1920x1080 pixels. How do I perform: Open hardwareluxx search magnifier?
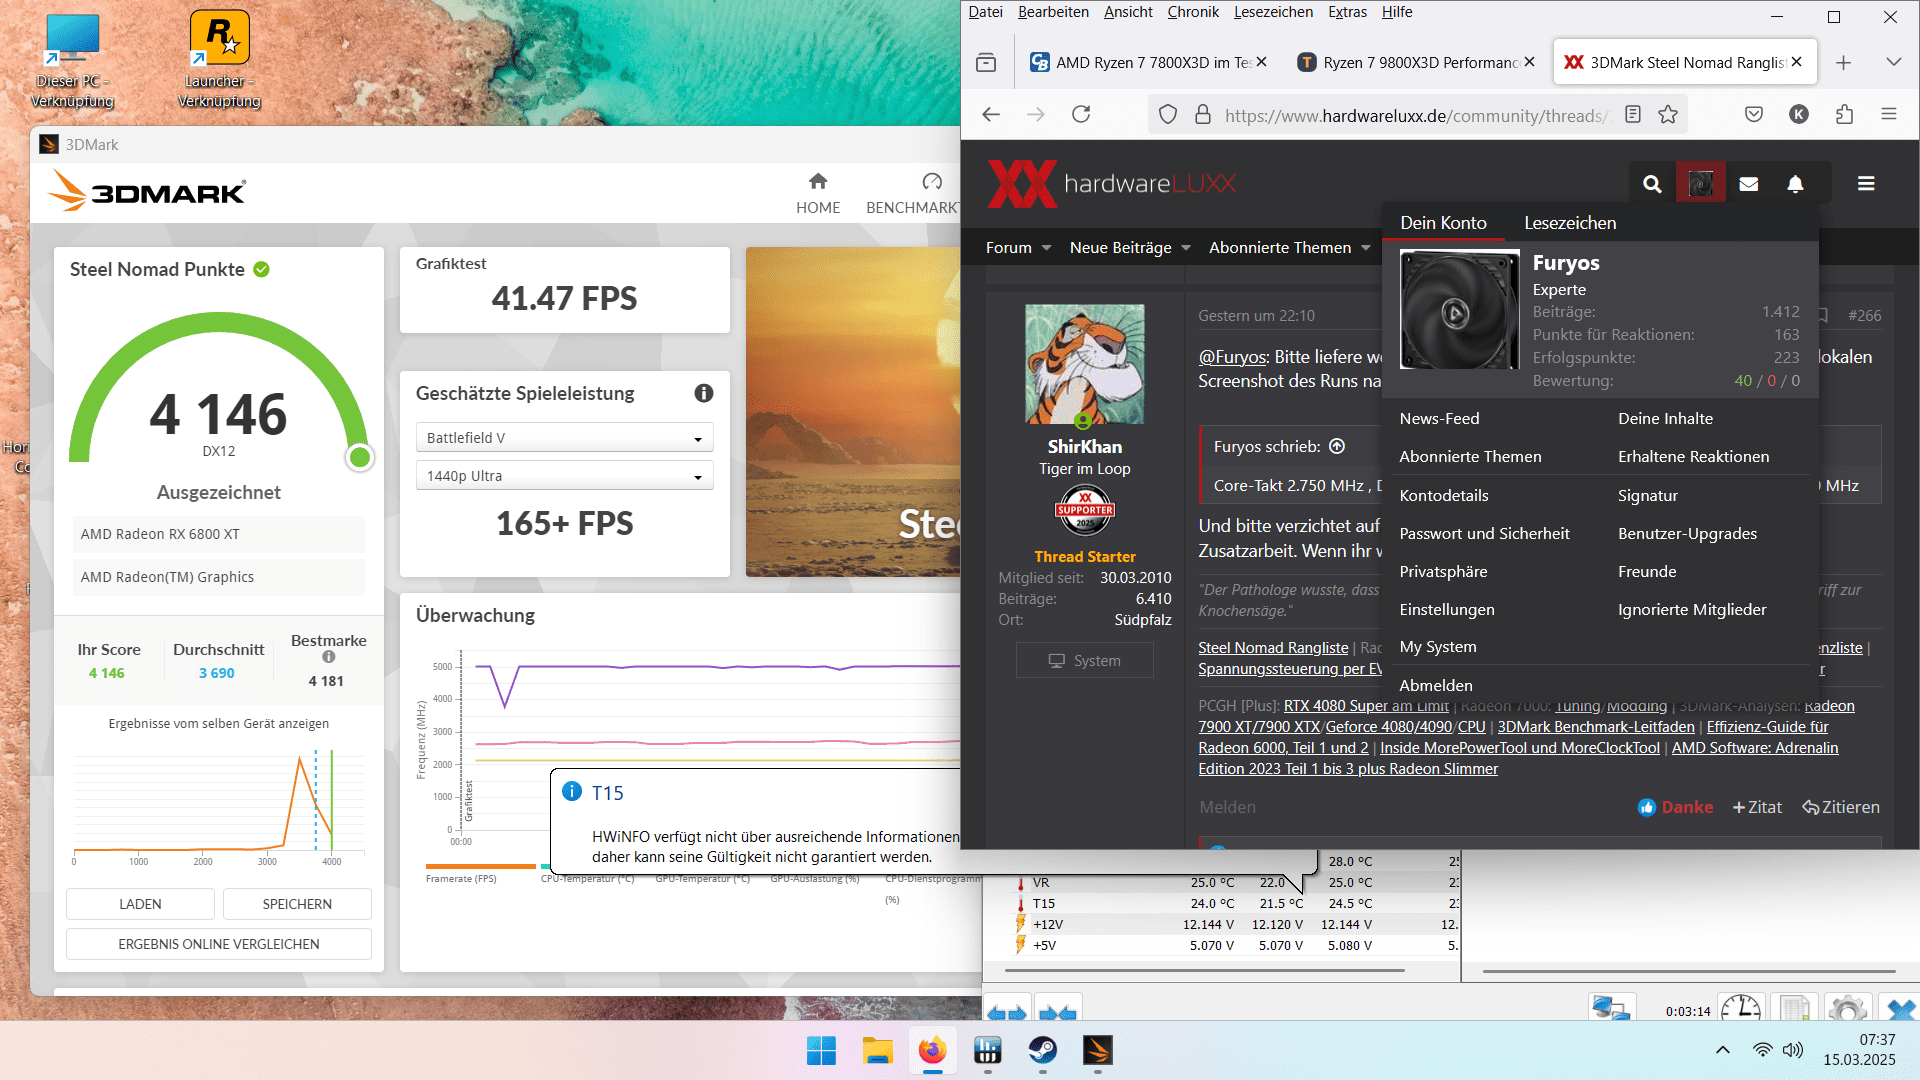pos(1652,184)
